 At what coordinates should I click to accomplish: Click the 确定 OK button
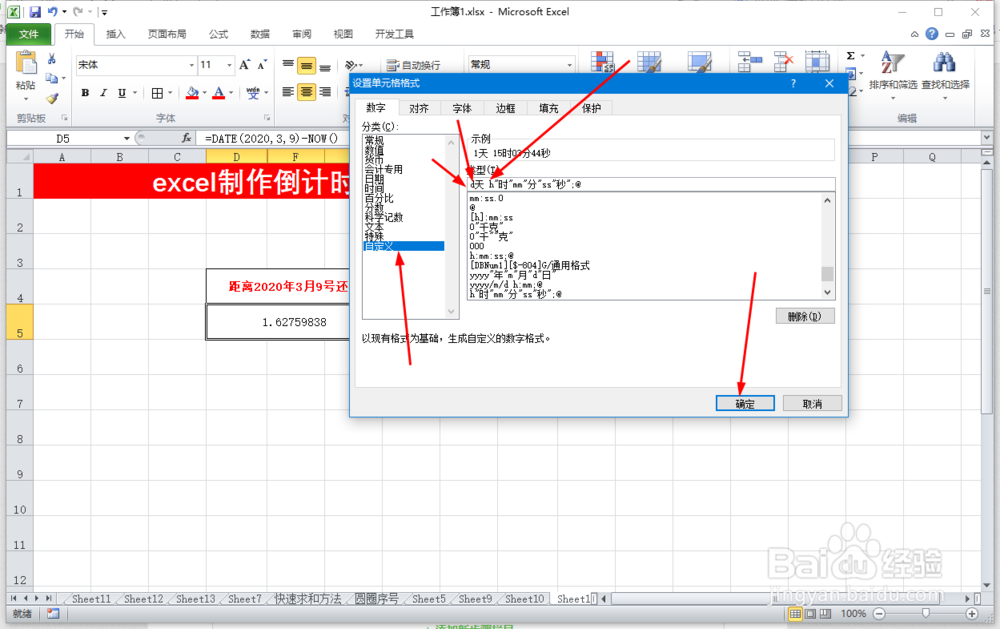pyautogui.click(x=745, y=404)
